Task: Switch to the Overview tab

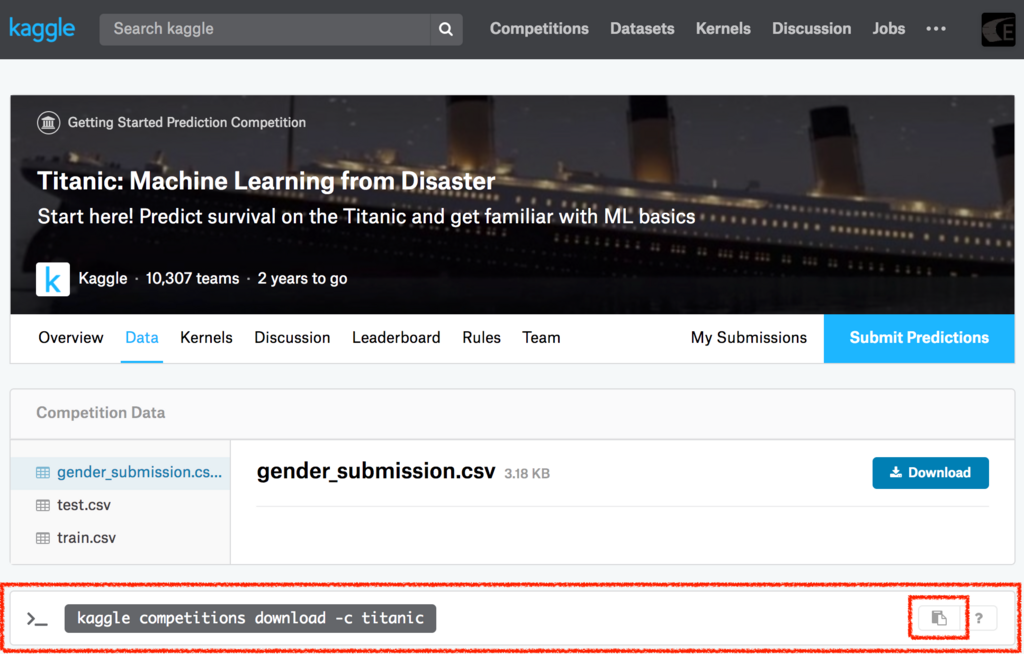Action: click(71, 338)
